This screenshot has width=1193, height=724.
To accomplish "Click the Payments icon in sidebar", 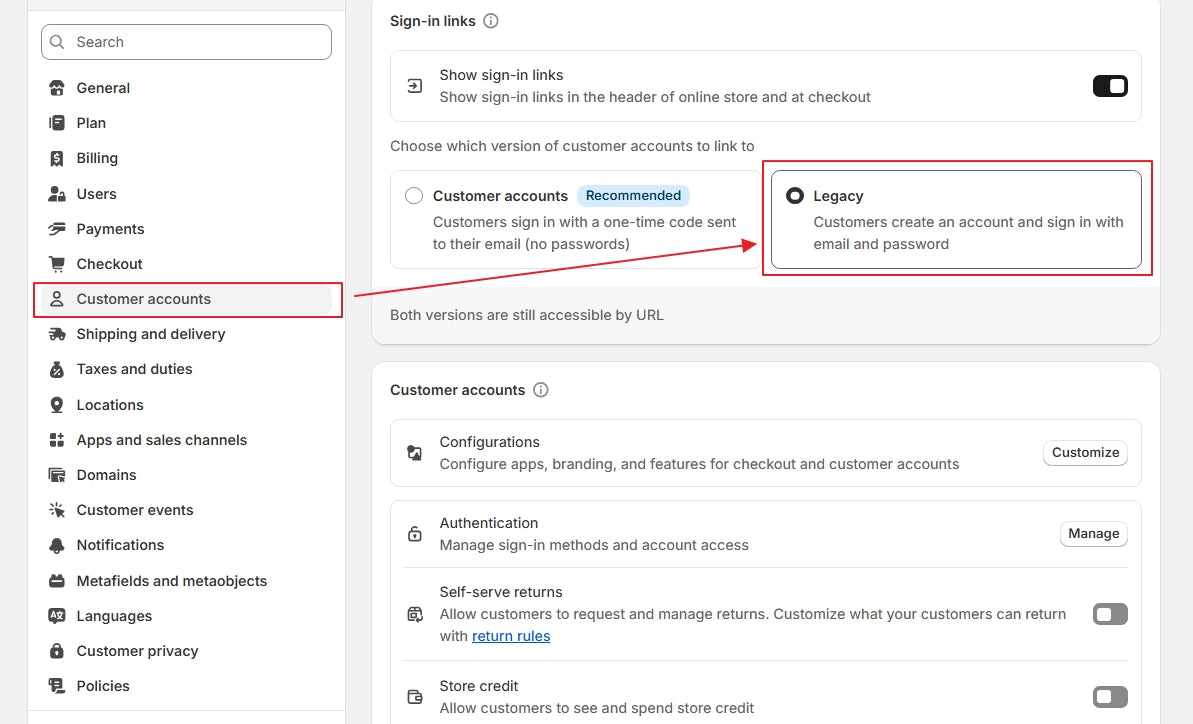I will click(57, 229).
